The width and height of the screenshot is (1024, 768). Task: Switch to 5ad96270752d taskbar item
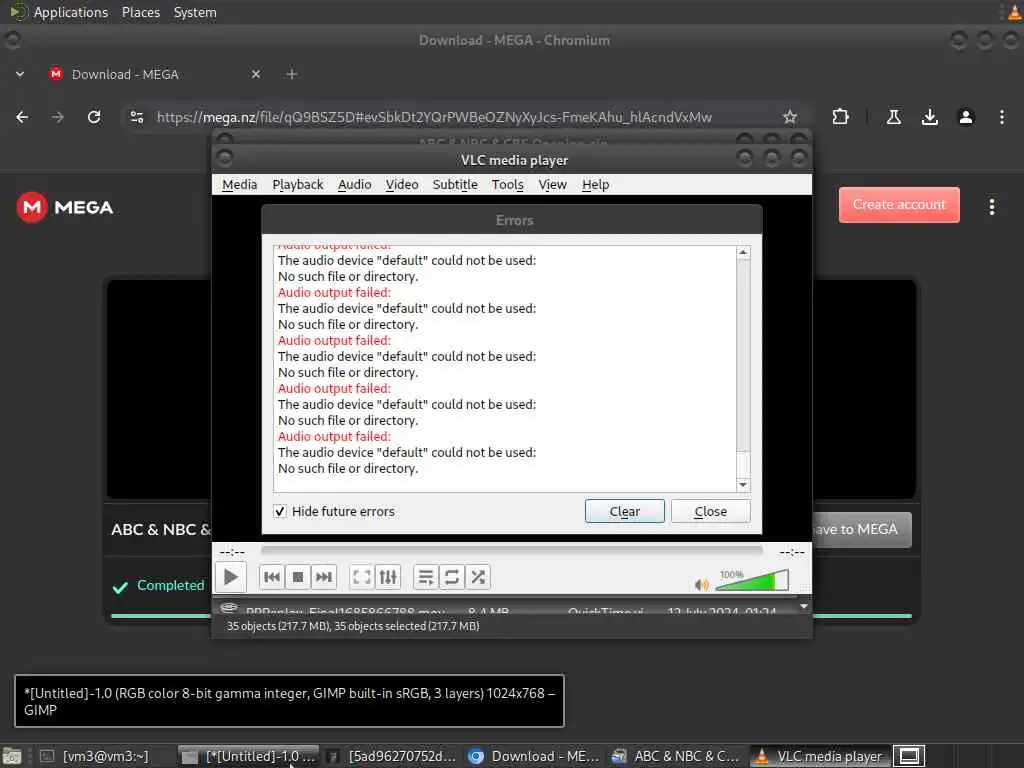(x=392, y=756)
